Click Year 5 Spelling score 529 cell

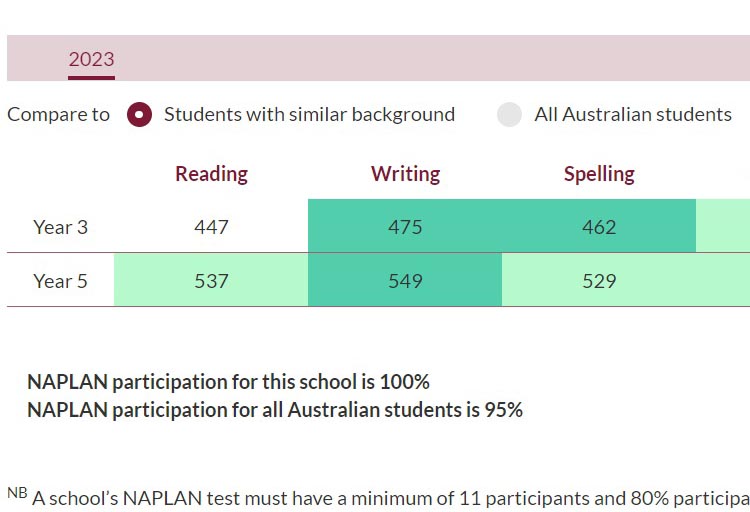[599, 280]
